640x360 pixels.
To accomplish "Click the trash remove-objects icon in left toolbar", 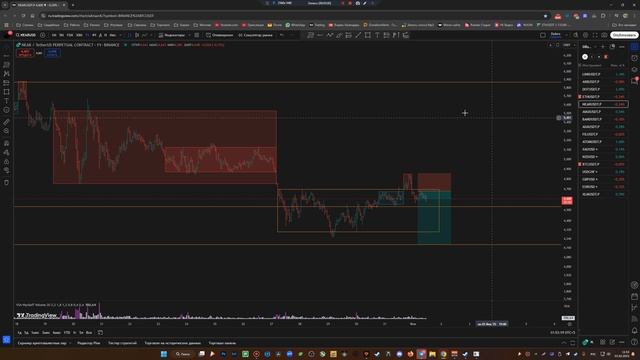I will point(7,182).
